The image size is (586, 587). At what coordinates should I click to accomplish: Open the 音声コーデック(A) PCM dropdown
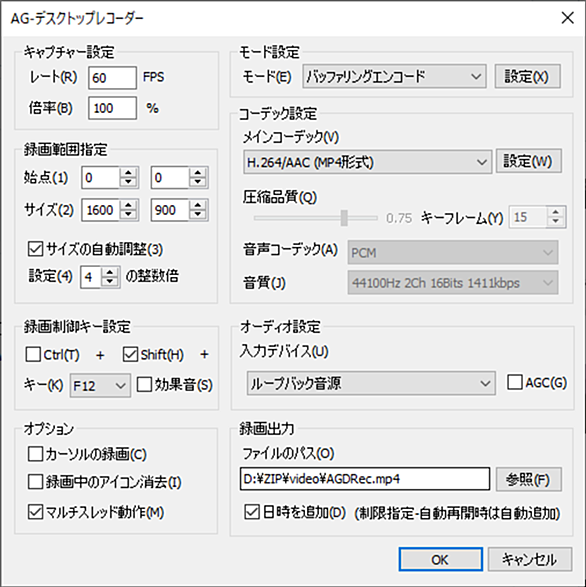(x=453, y=253)
